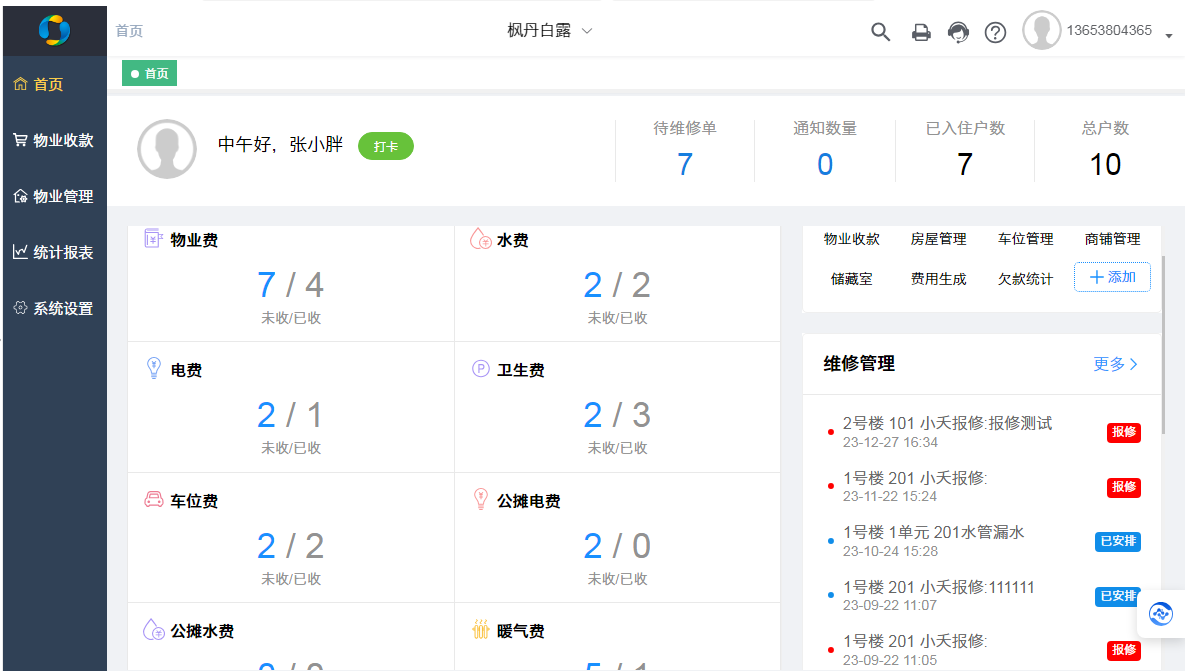Open the customer service headset icon

(958, 32)
